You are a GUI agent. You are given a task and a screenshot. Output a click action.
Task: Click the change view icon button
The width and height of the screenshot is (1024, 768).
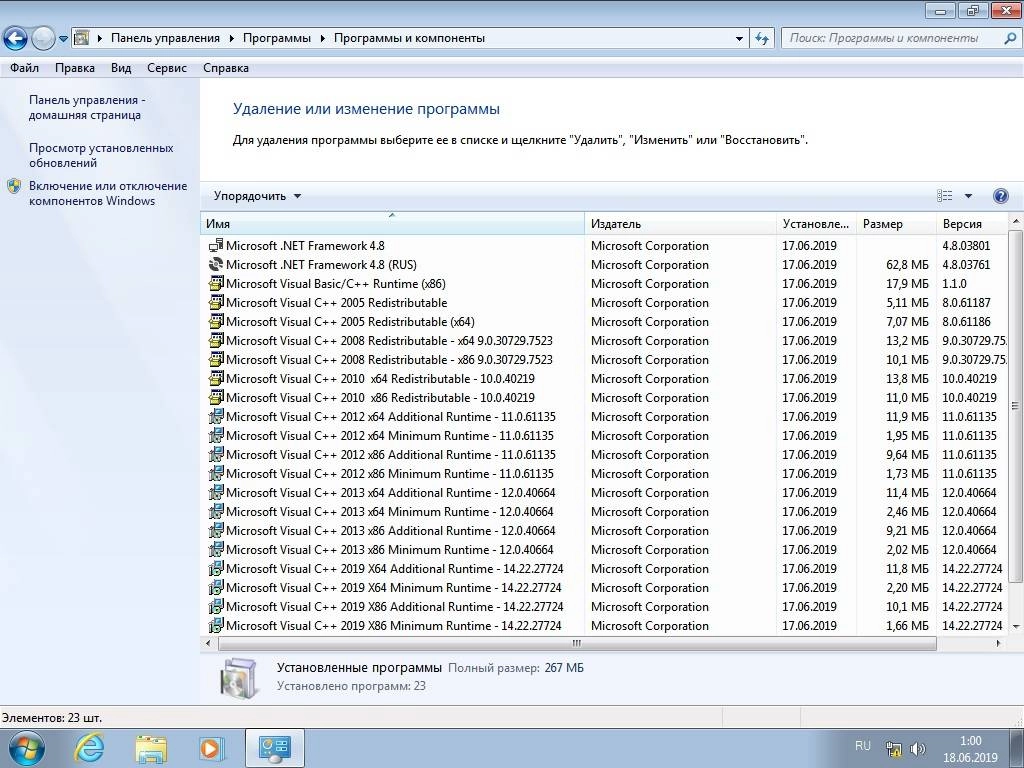tap(944, 195)
